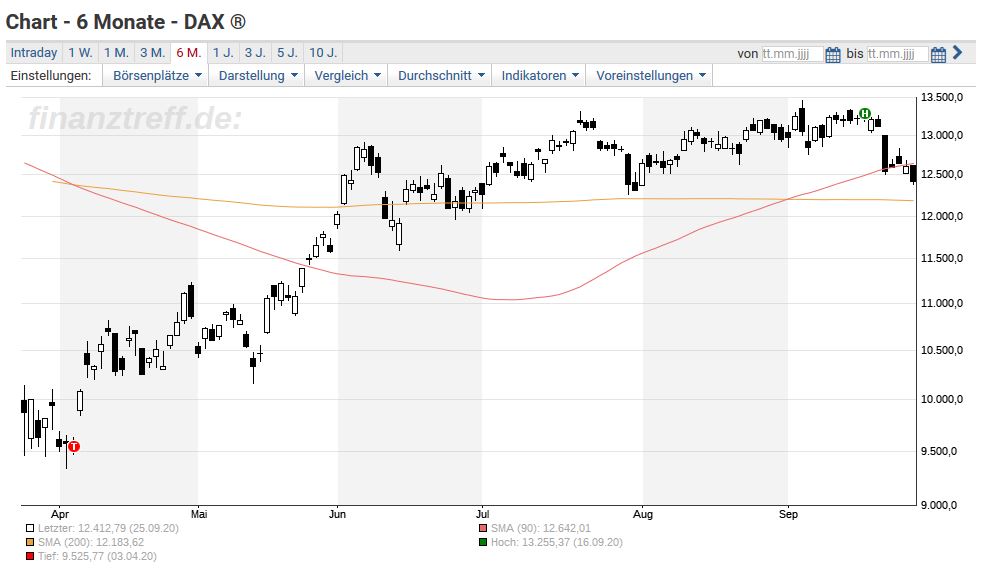
Task: Click the green Hoch legend swatch
Action: click(x=482, y=542)
